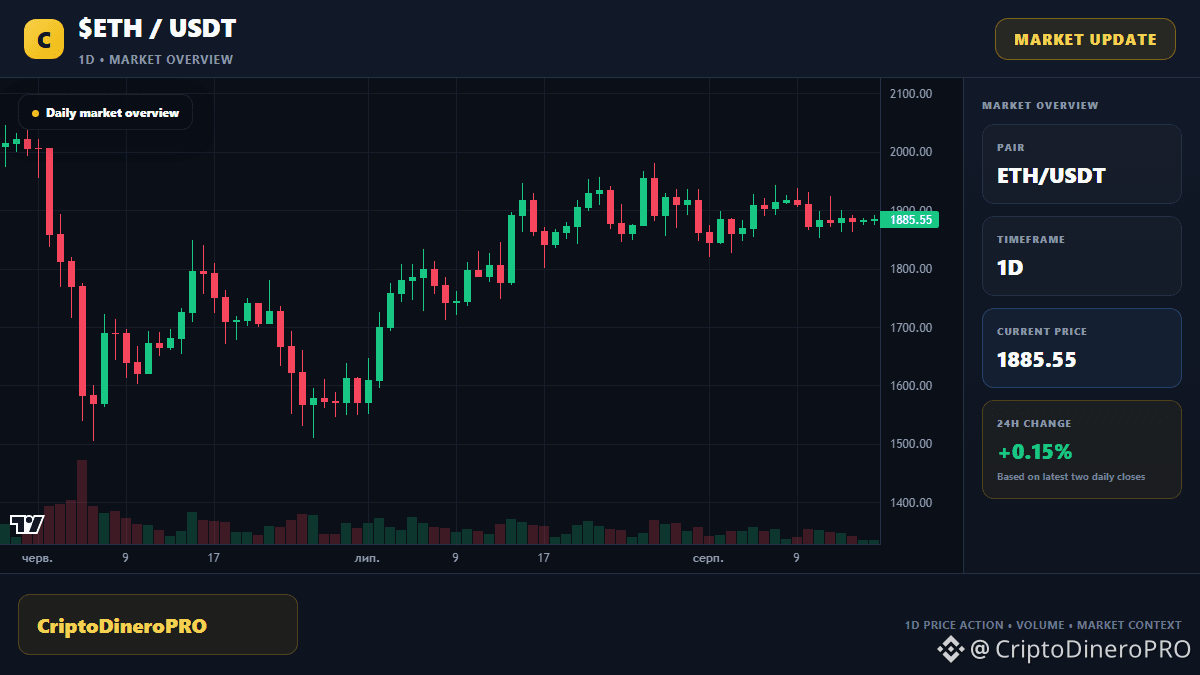The image size is (1200, 675).
Task: Click the 2000.00 price axis label
Action: 910,152
